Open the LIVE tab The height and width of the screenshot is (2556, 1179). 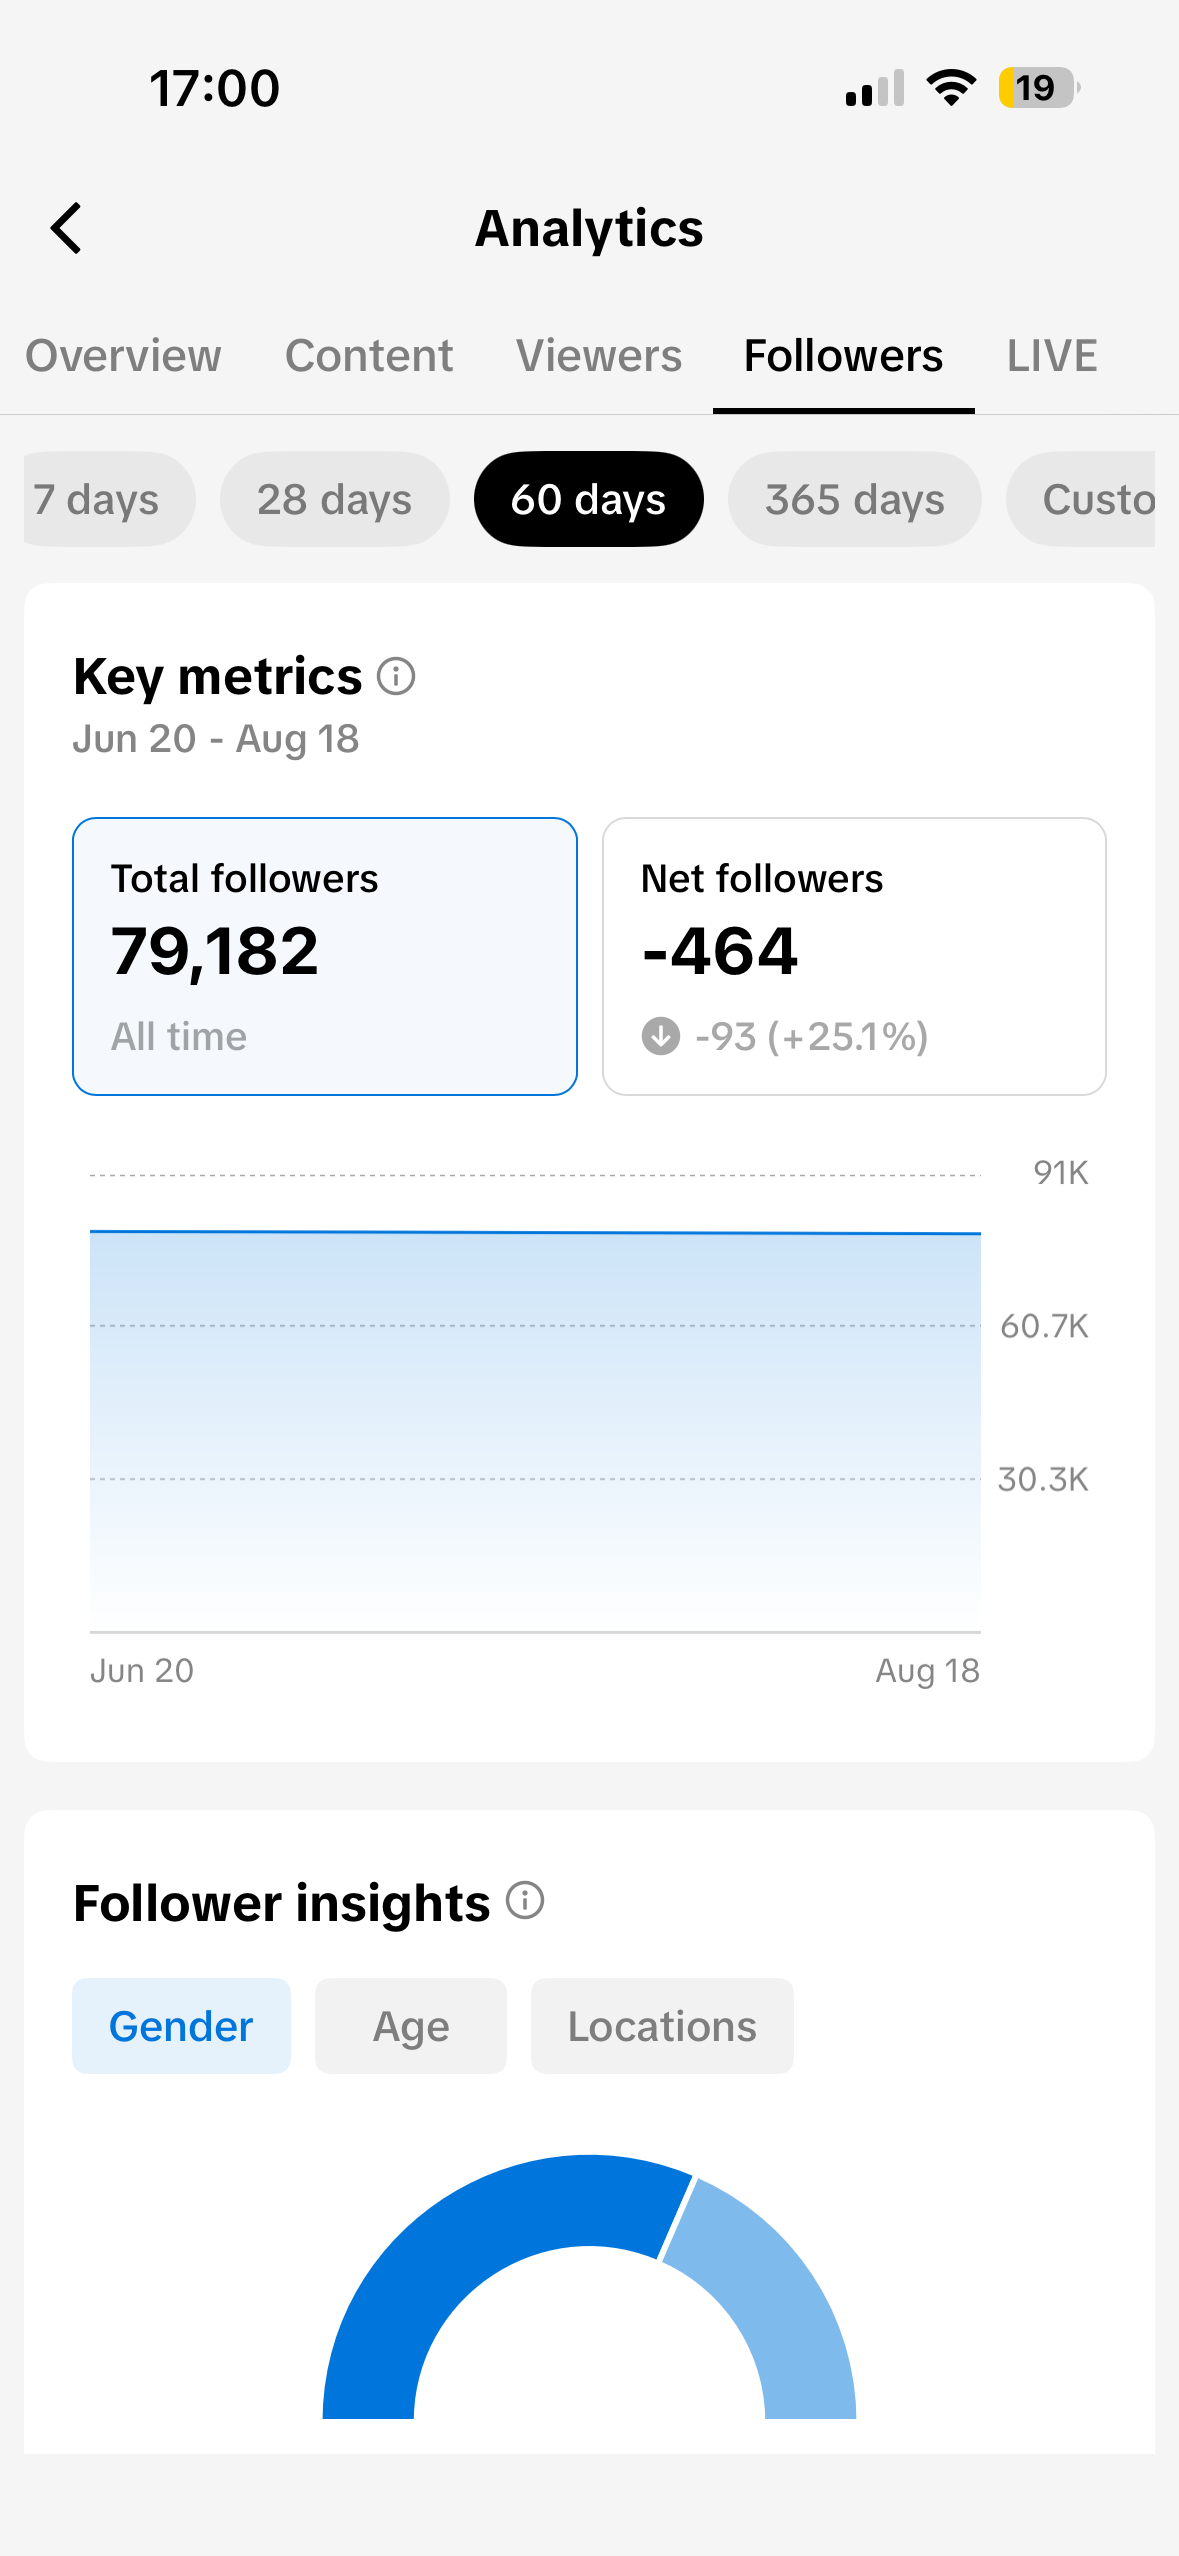[x=1052, y=356]
